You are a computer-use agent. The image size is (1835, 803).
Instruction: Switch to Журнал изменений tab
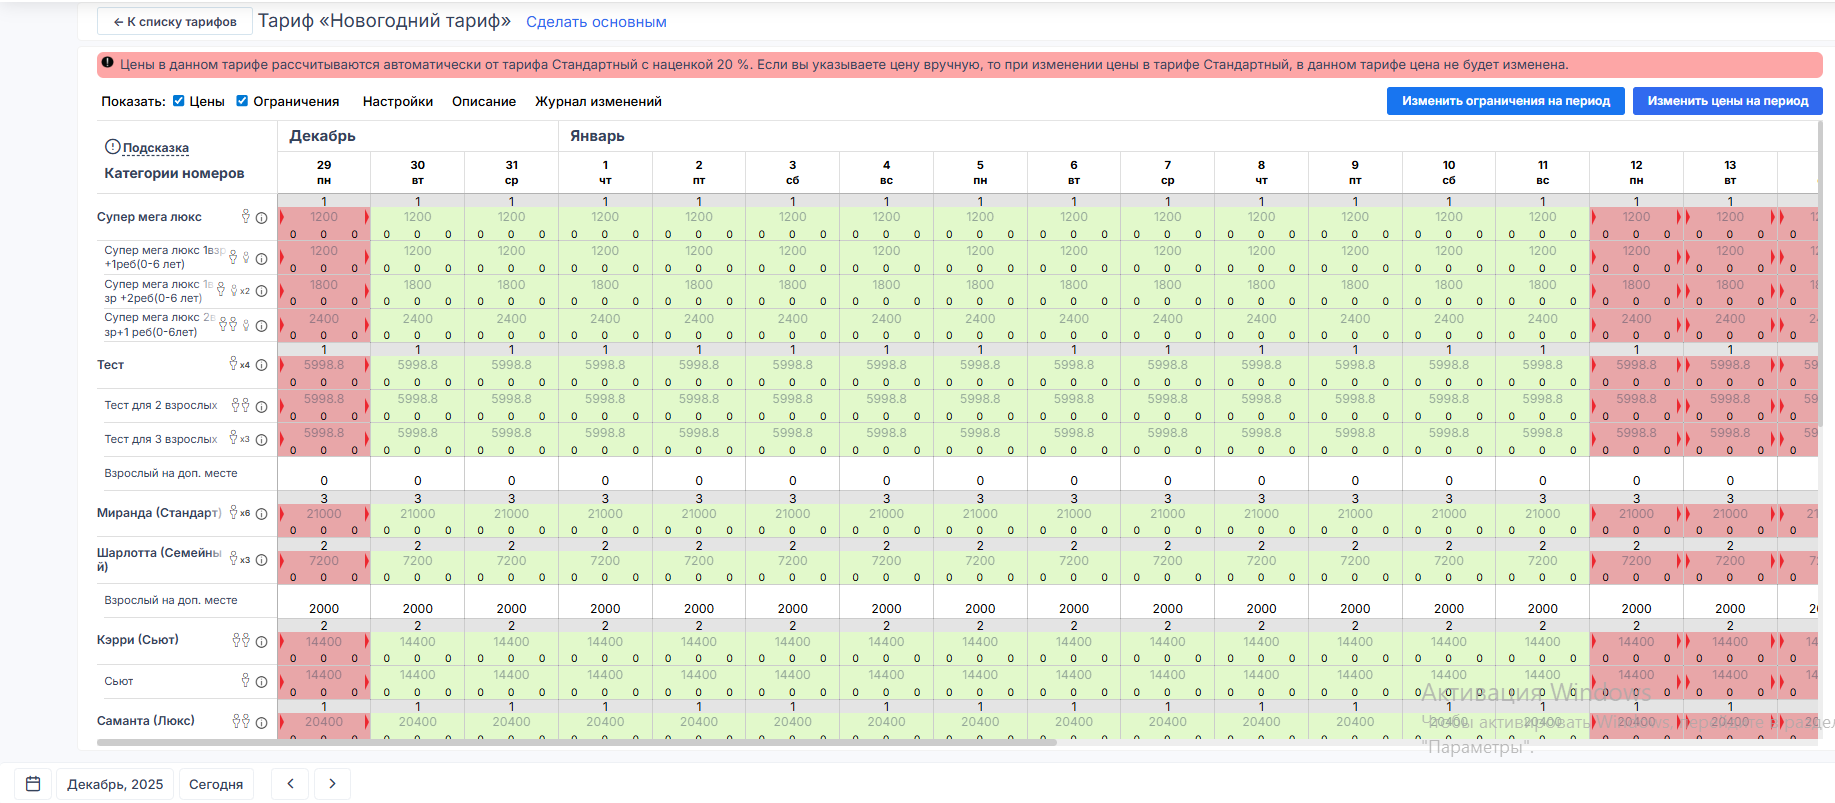click(x=597, y=102)
